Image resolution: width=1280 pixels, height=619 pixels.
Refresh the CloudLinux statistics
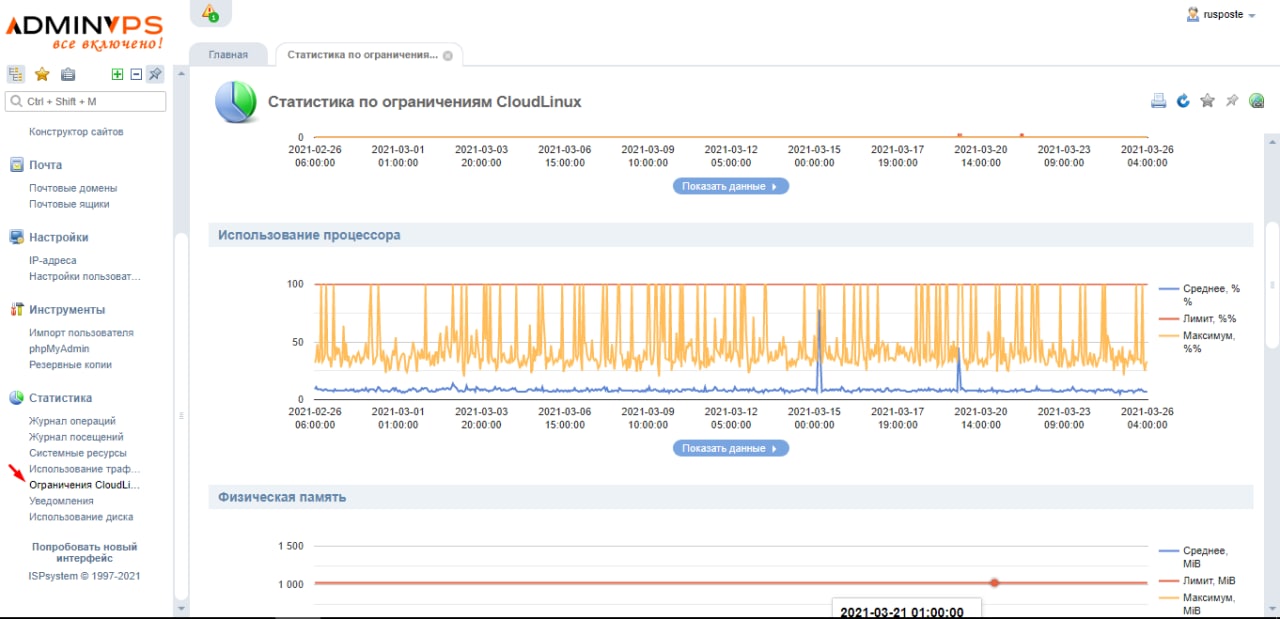[1183, 100]
